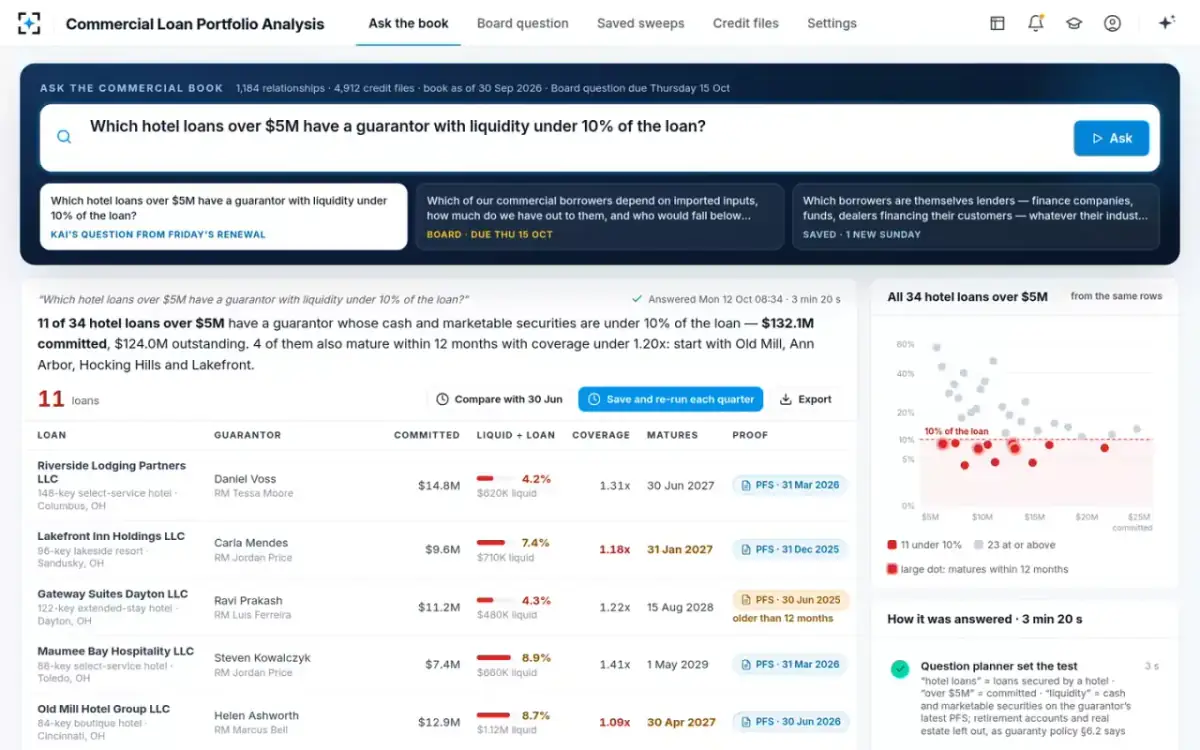1200x750 pixels.
Task: Click guarantor Steven Kowalczyk
Action: coord(262,658)
